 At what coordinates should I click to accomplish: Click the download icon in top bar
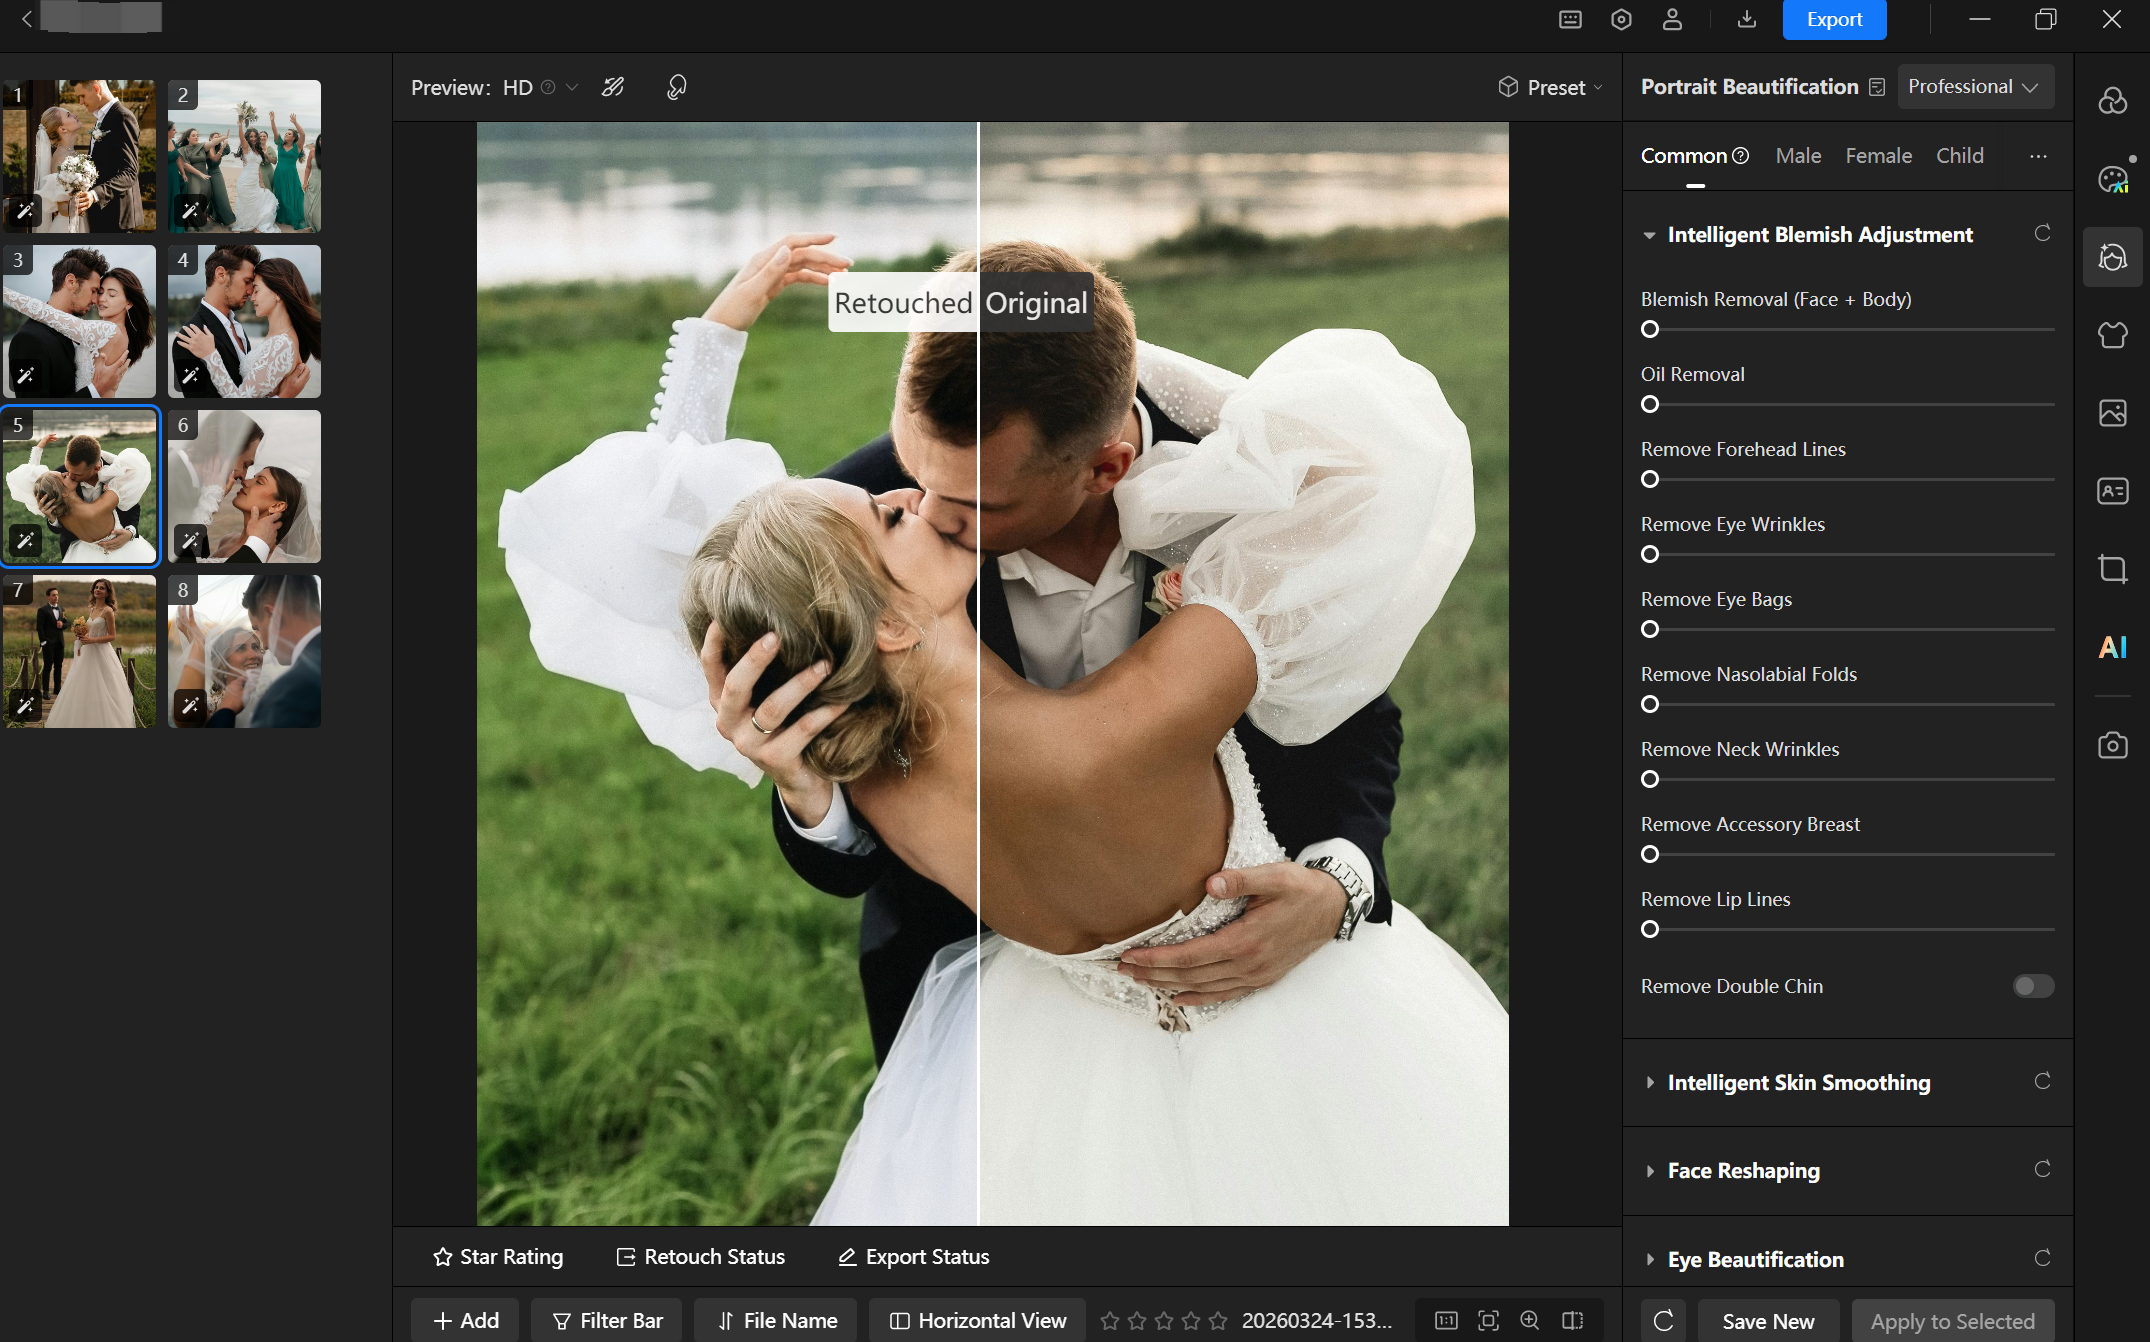[x=1746, y=19]
